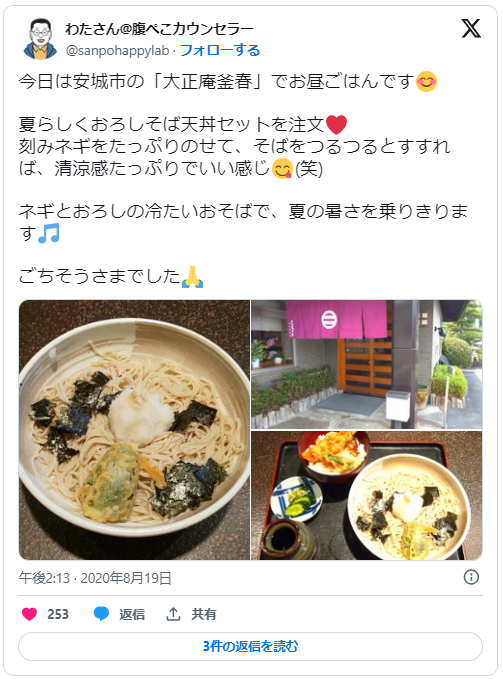Click the 共有 share label
The image size is (503, 679).
pos(203,614)
